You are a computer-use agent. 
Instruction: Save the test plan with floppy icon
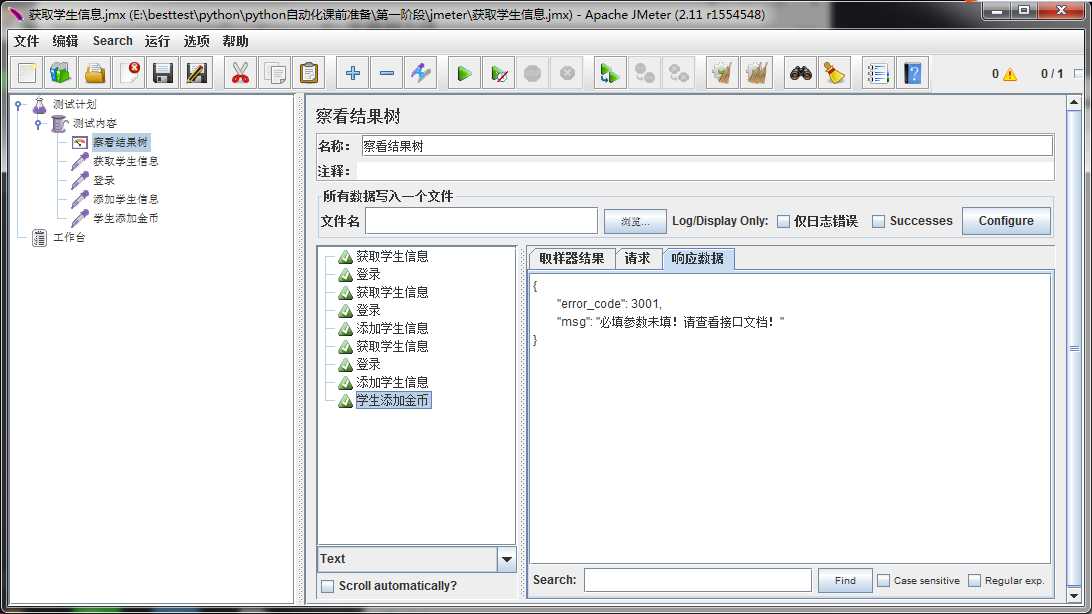163,73
